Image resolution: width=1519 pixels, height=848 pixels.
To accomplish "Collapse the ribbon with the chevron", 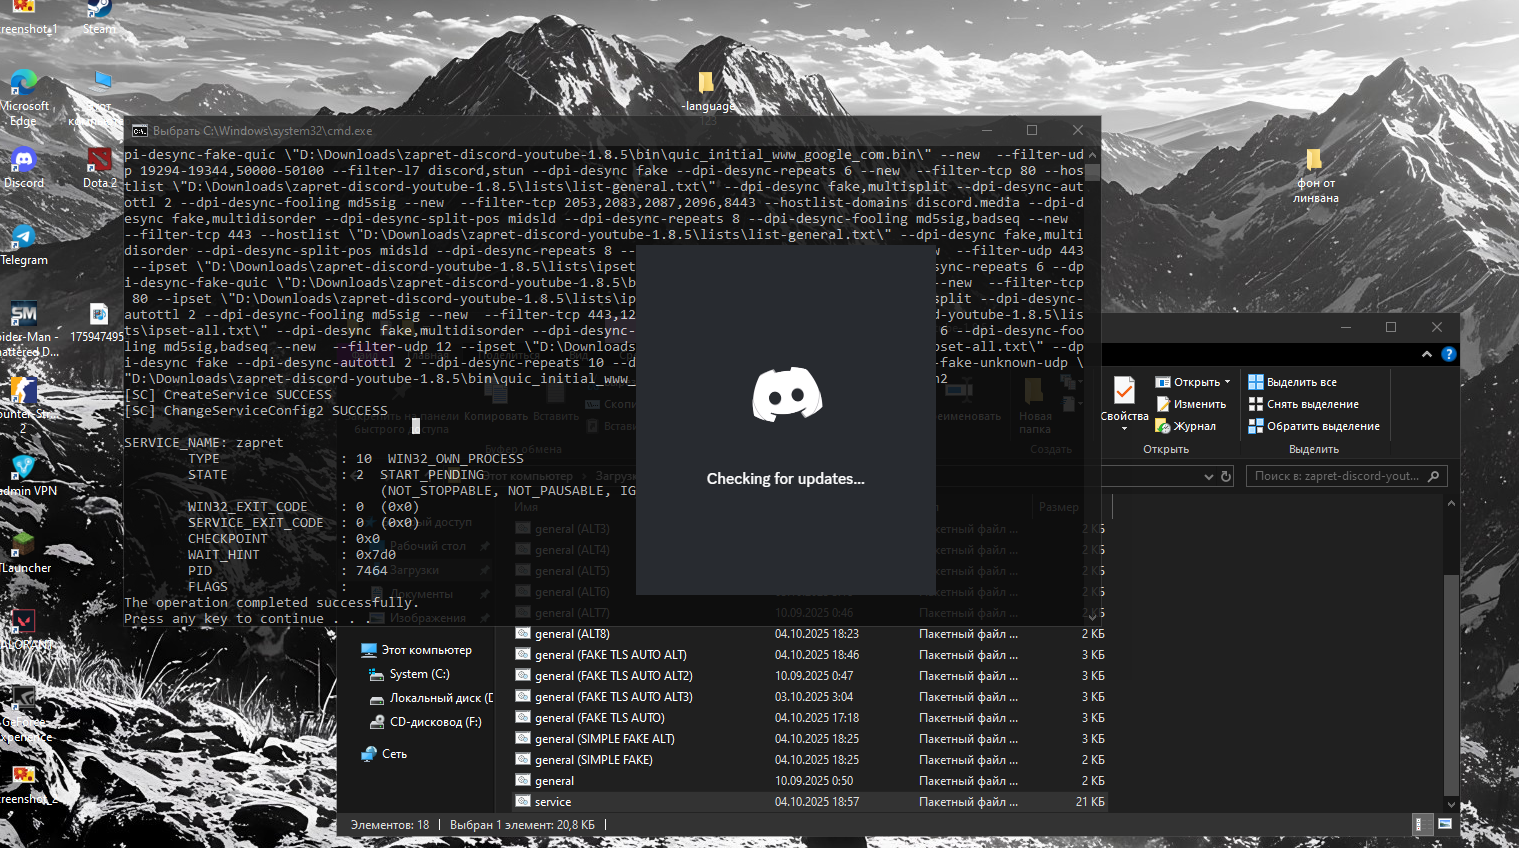I will [1427, 353].
